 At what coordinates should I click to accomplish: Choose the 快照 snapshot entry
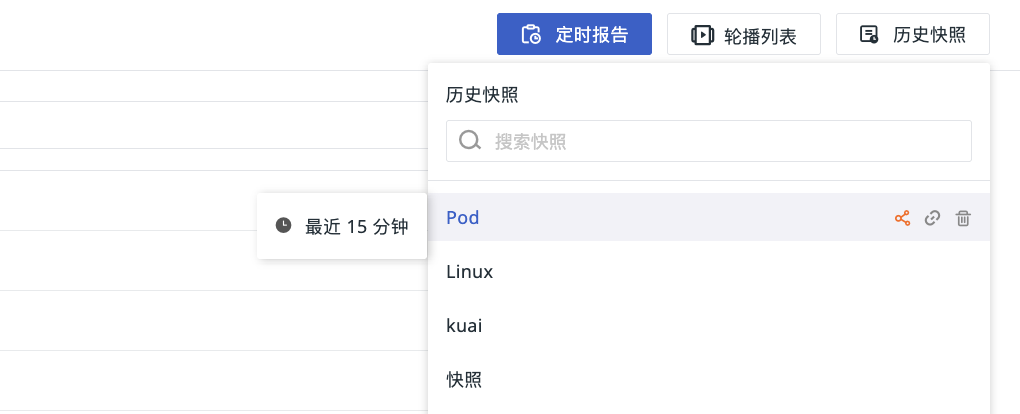(464, 380)
